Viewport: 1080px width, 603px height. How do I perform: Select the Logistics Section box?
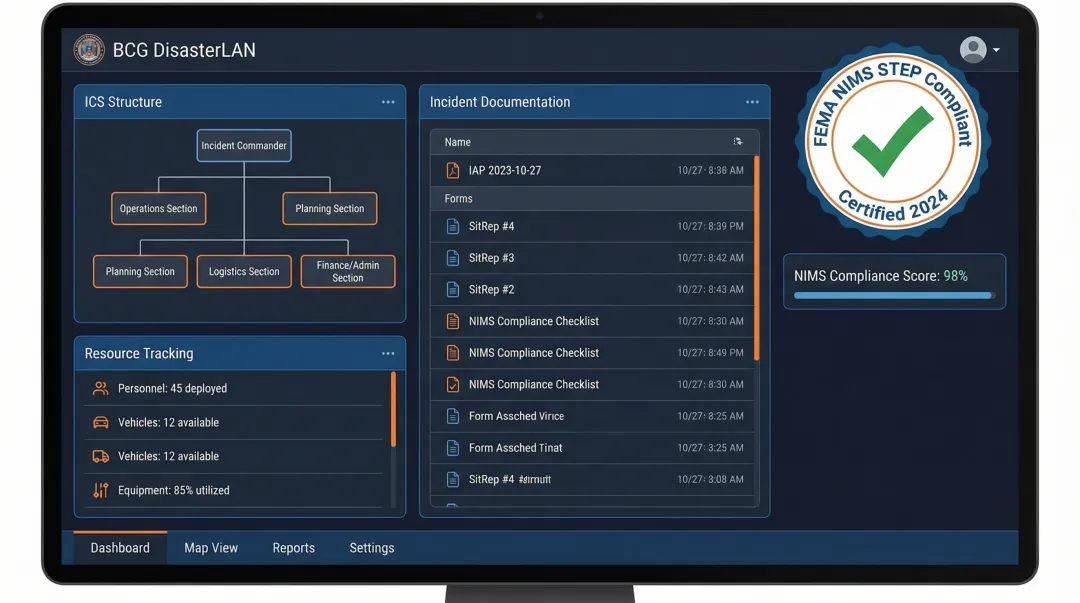point(244,271)
